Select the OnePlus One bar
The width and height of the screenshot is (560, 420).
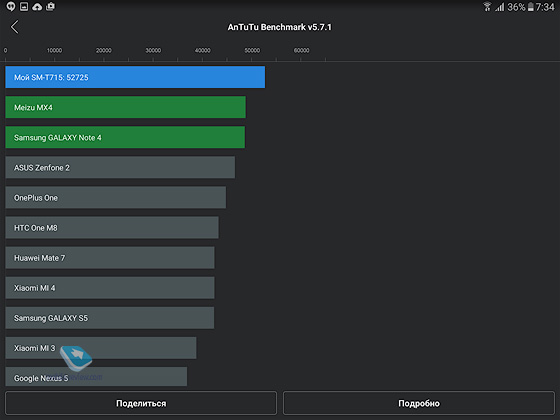click(115, 197)
